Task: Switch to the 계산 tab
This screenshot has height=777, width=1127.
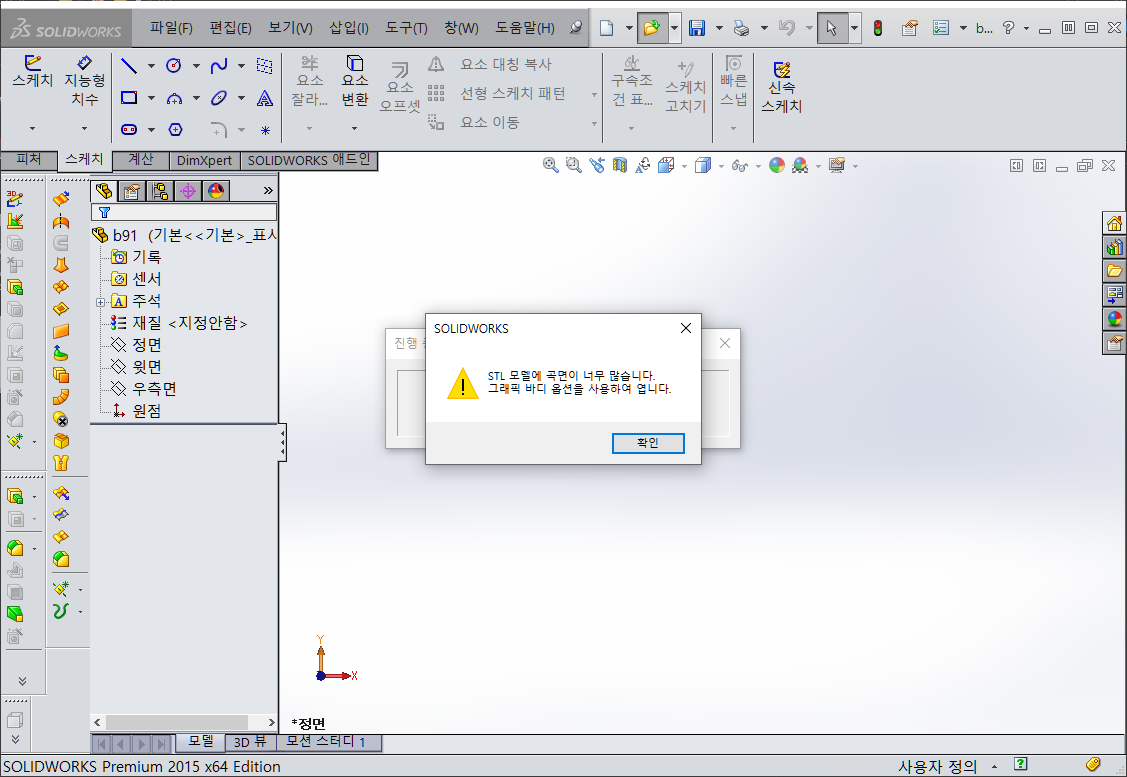Action: point(141,160)
